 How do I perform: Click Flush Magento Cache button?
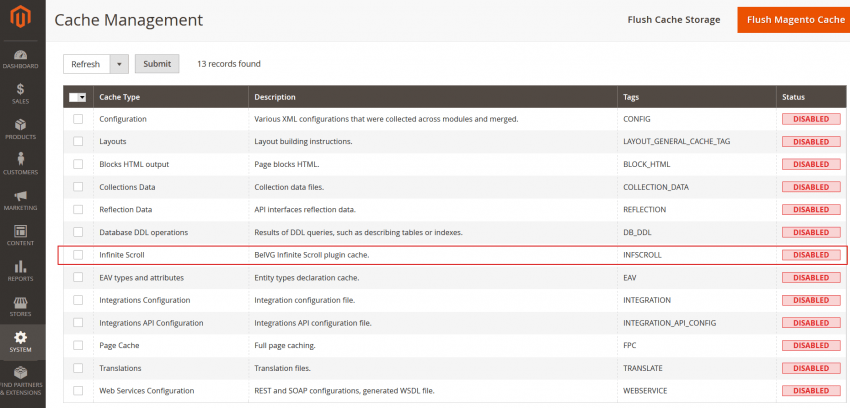coord(794,20)
